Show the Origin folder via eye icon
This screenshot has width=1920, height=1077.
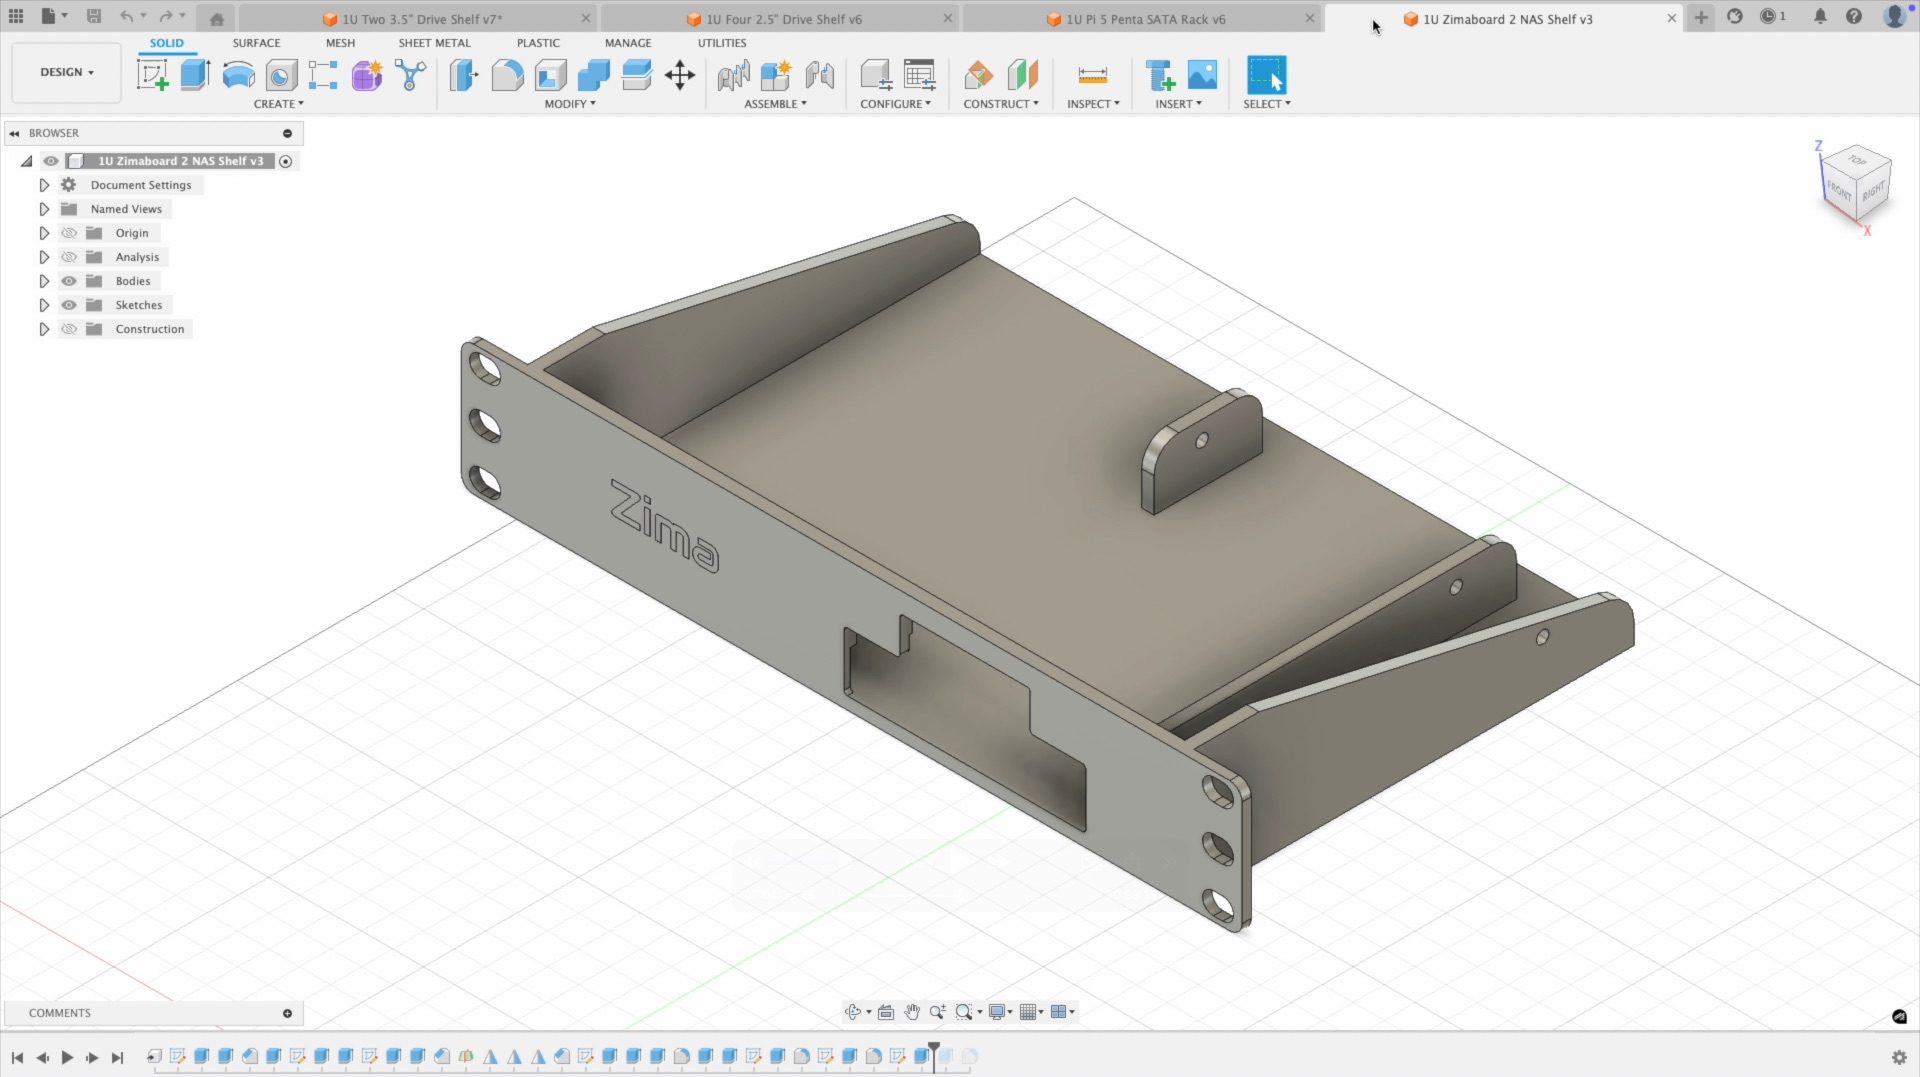coord(69,233)
